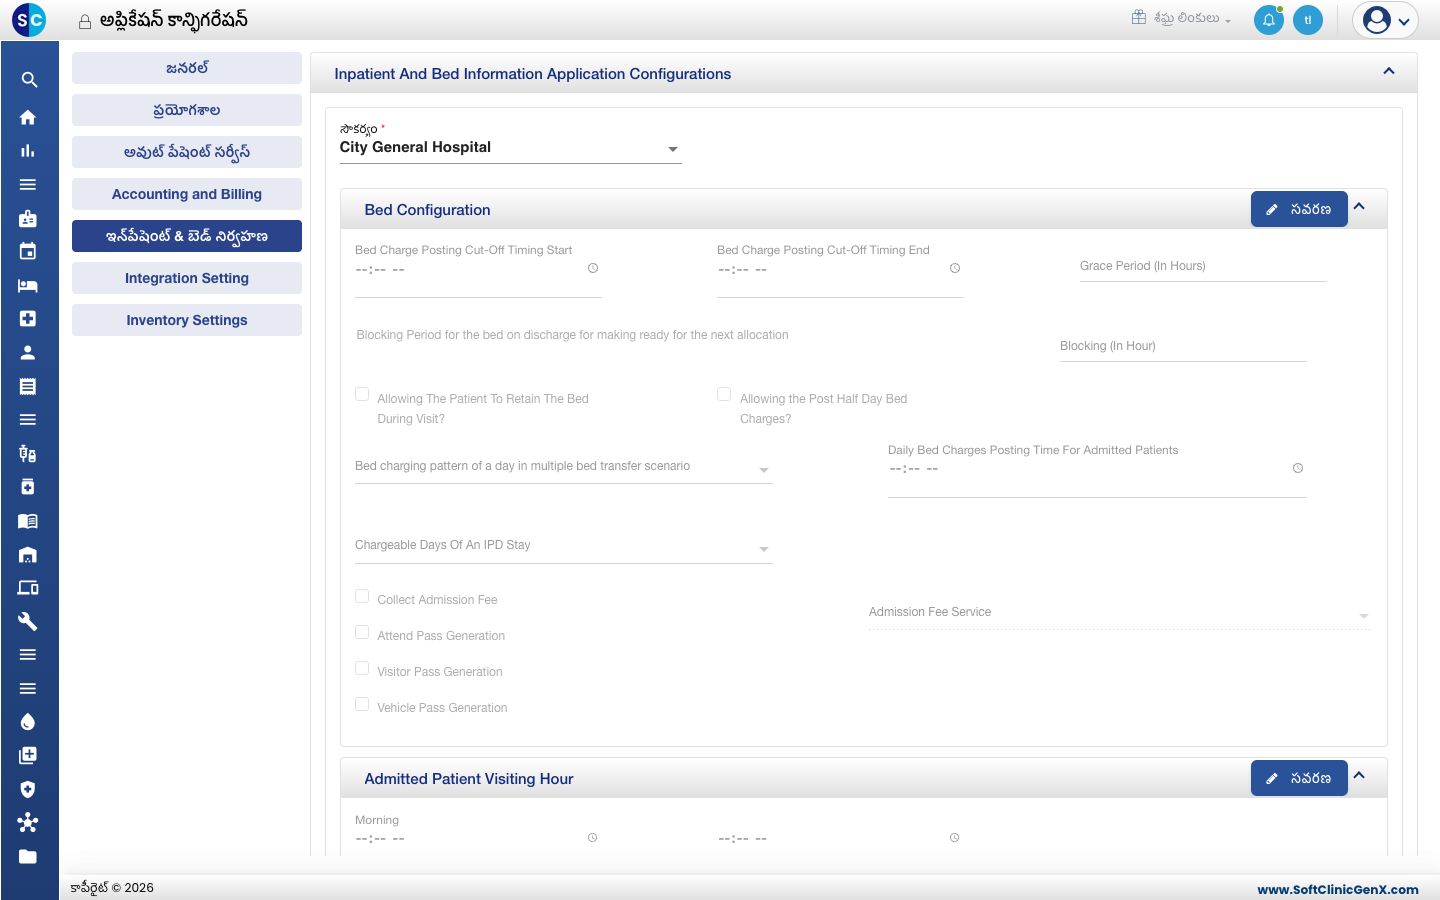Switch to Integration Setting tab
The image size is (1440, 900).
[187, 278]
